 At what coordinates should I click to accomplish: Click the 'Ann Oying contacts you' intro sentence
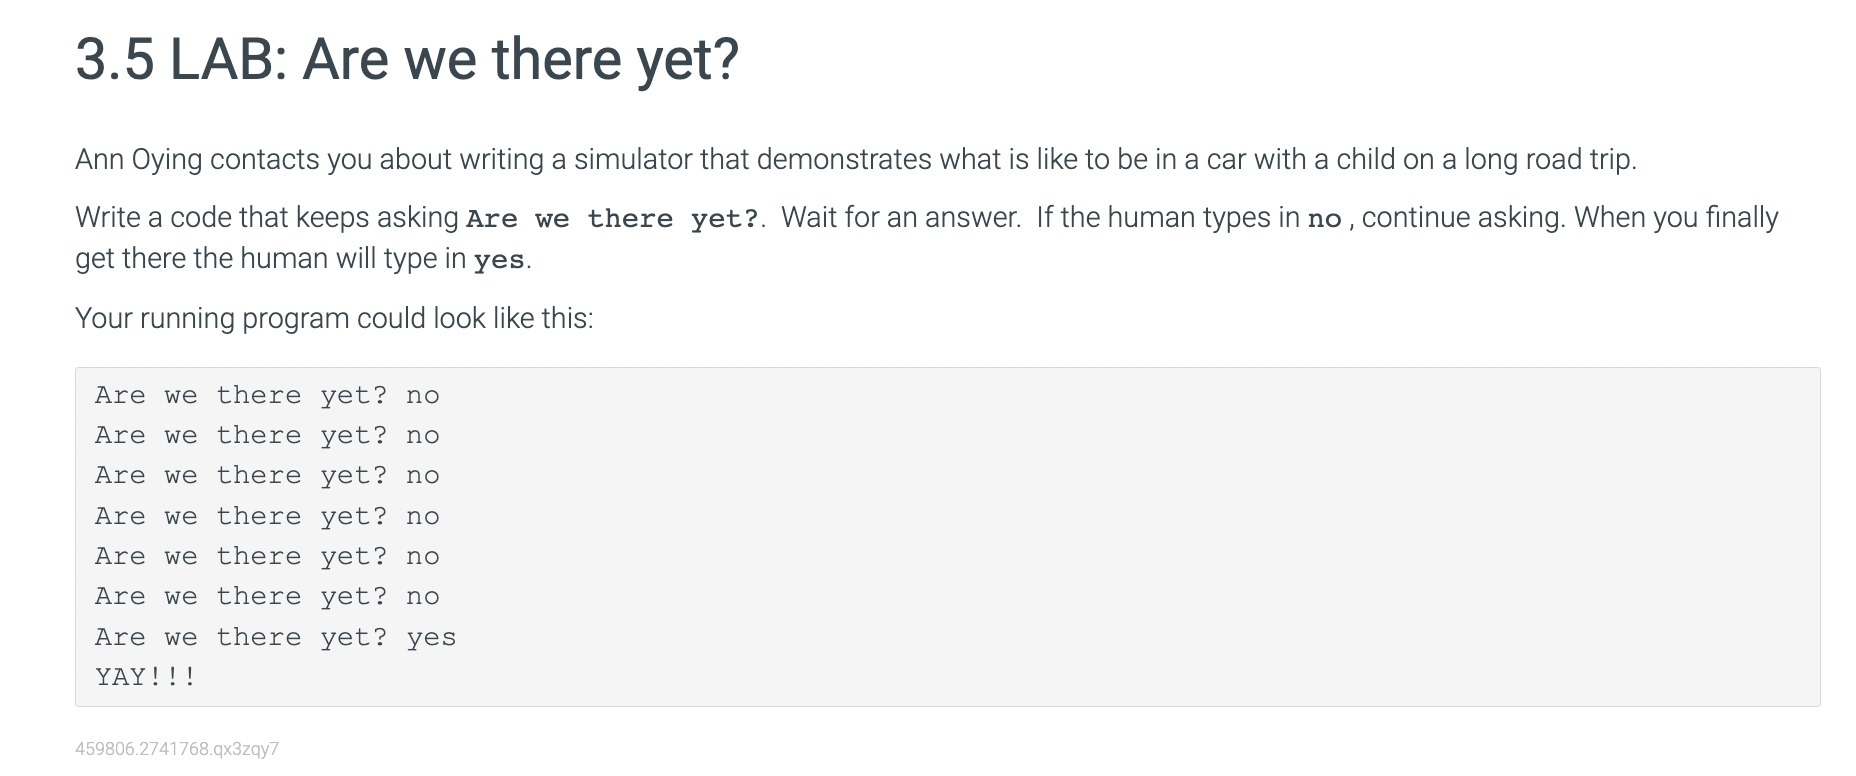[x=856, y=160]
